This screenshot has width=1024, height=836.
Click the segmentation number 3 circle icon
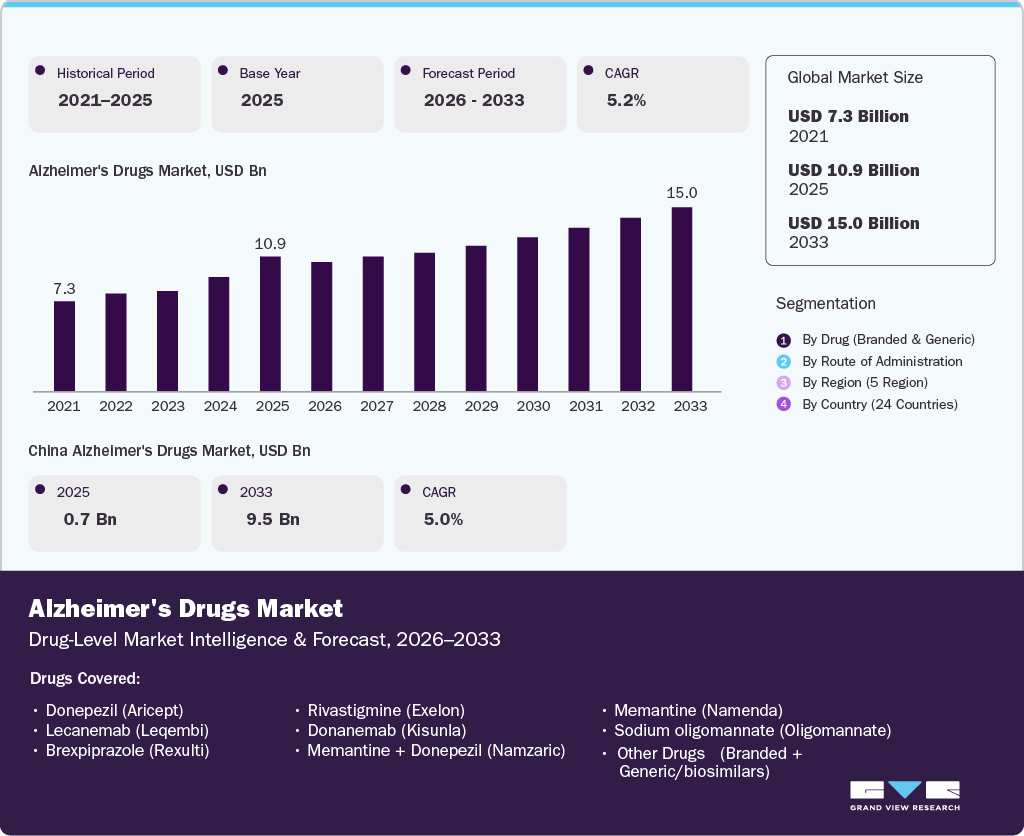pos(784,383)
